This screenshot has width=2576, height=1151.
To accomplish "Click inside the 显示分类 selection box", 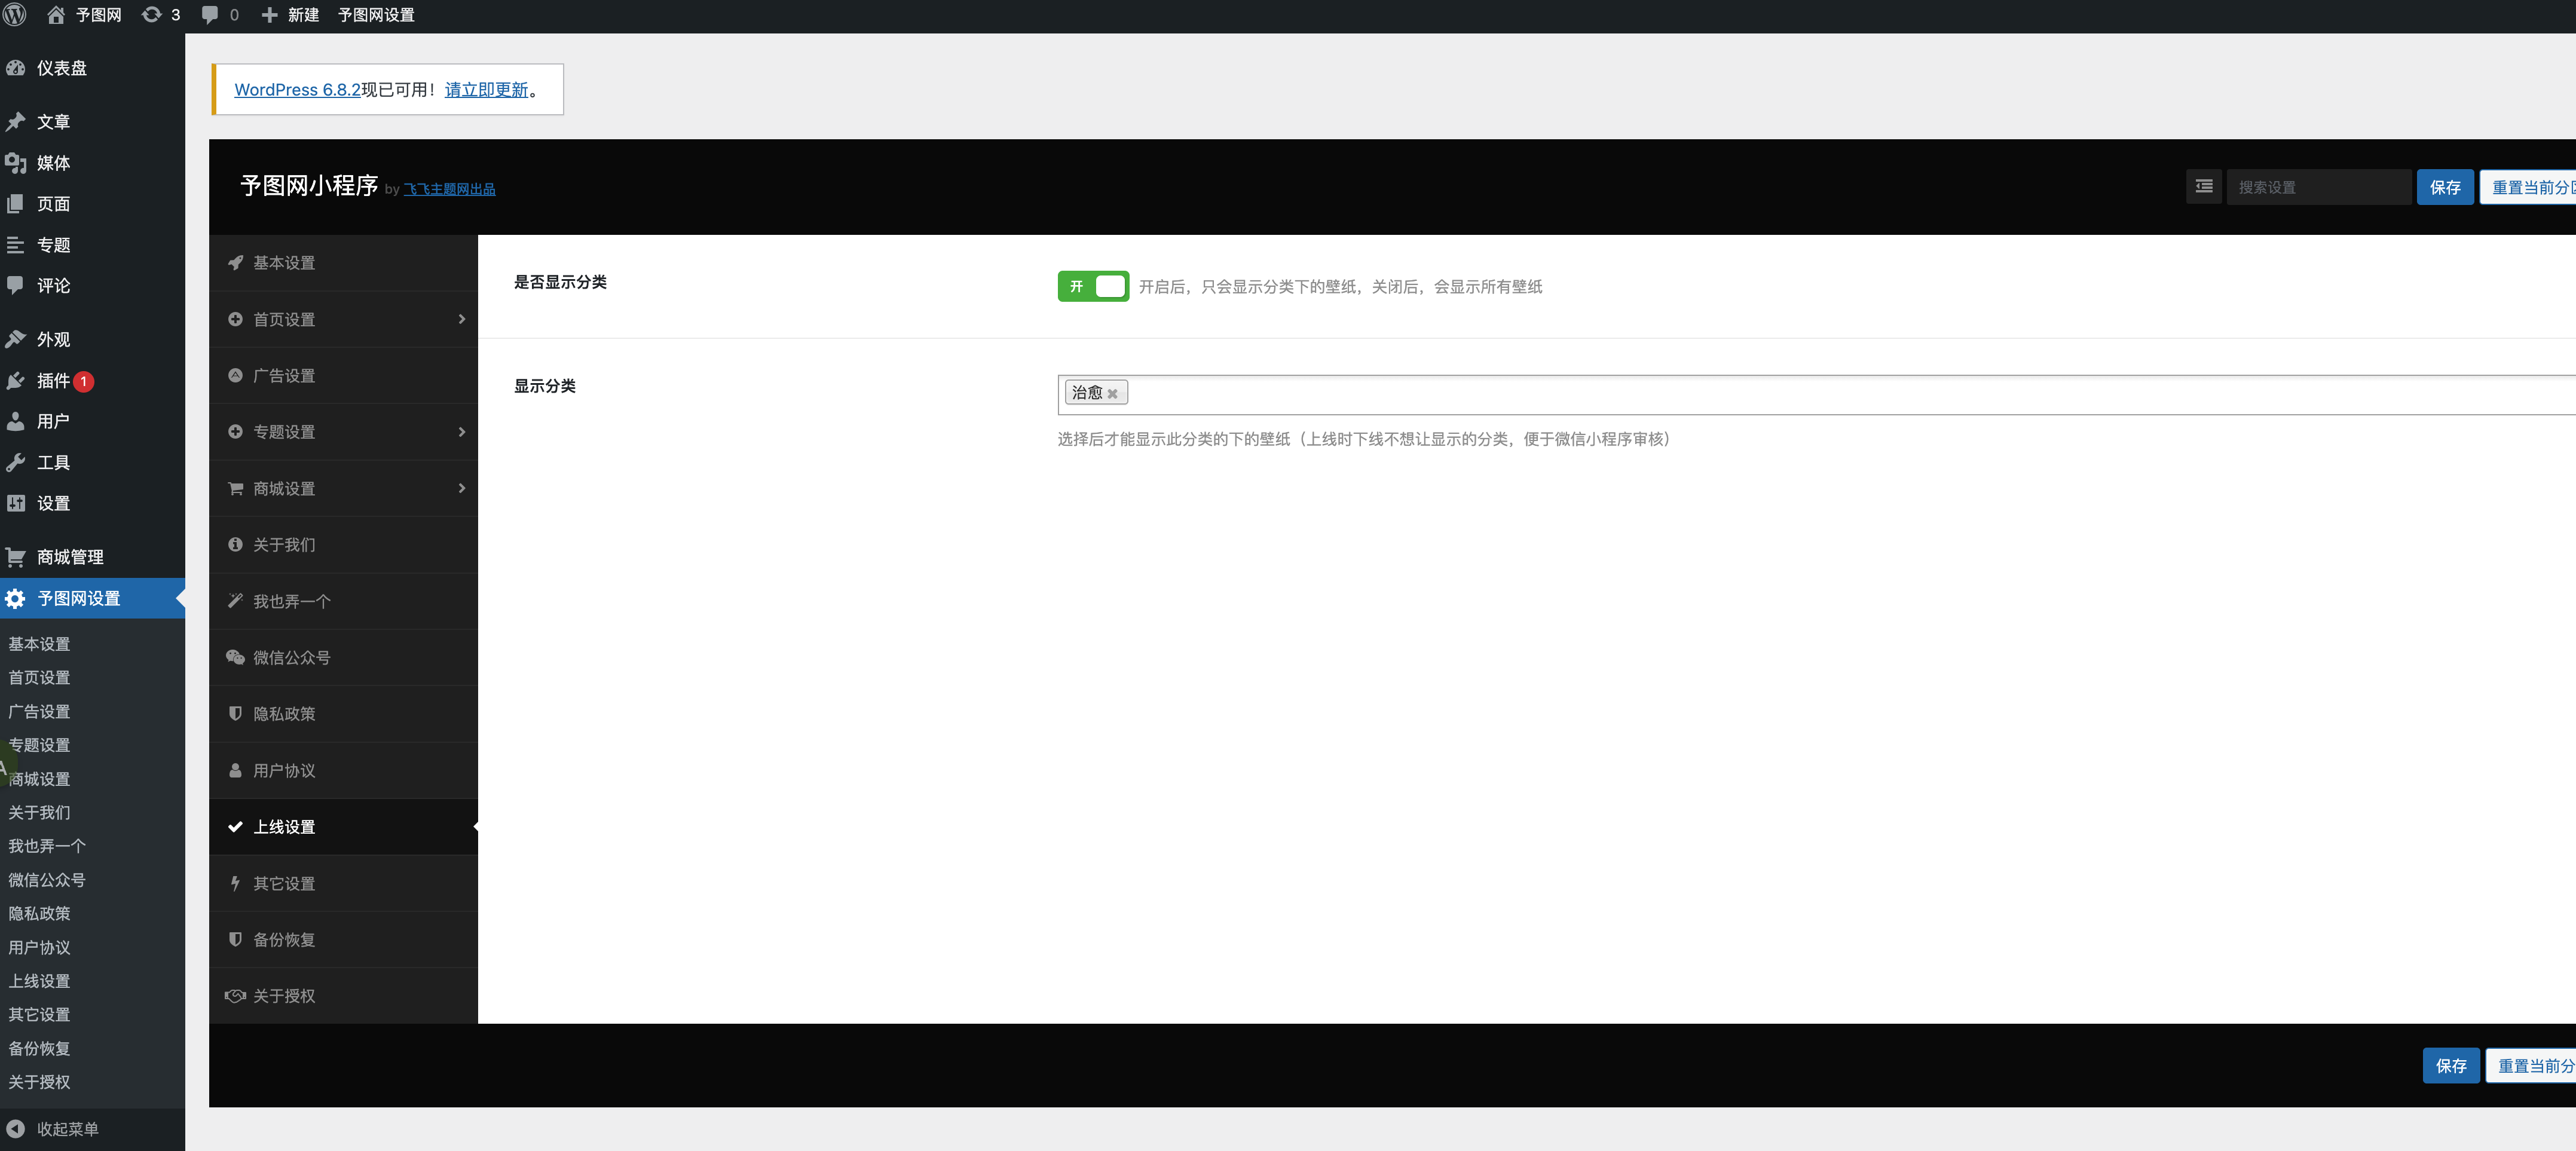I will tap(1800, 394).
